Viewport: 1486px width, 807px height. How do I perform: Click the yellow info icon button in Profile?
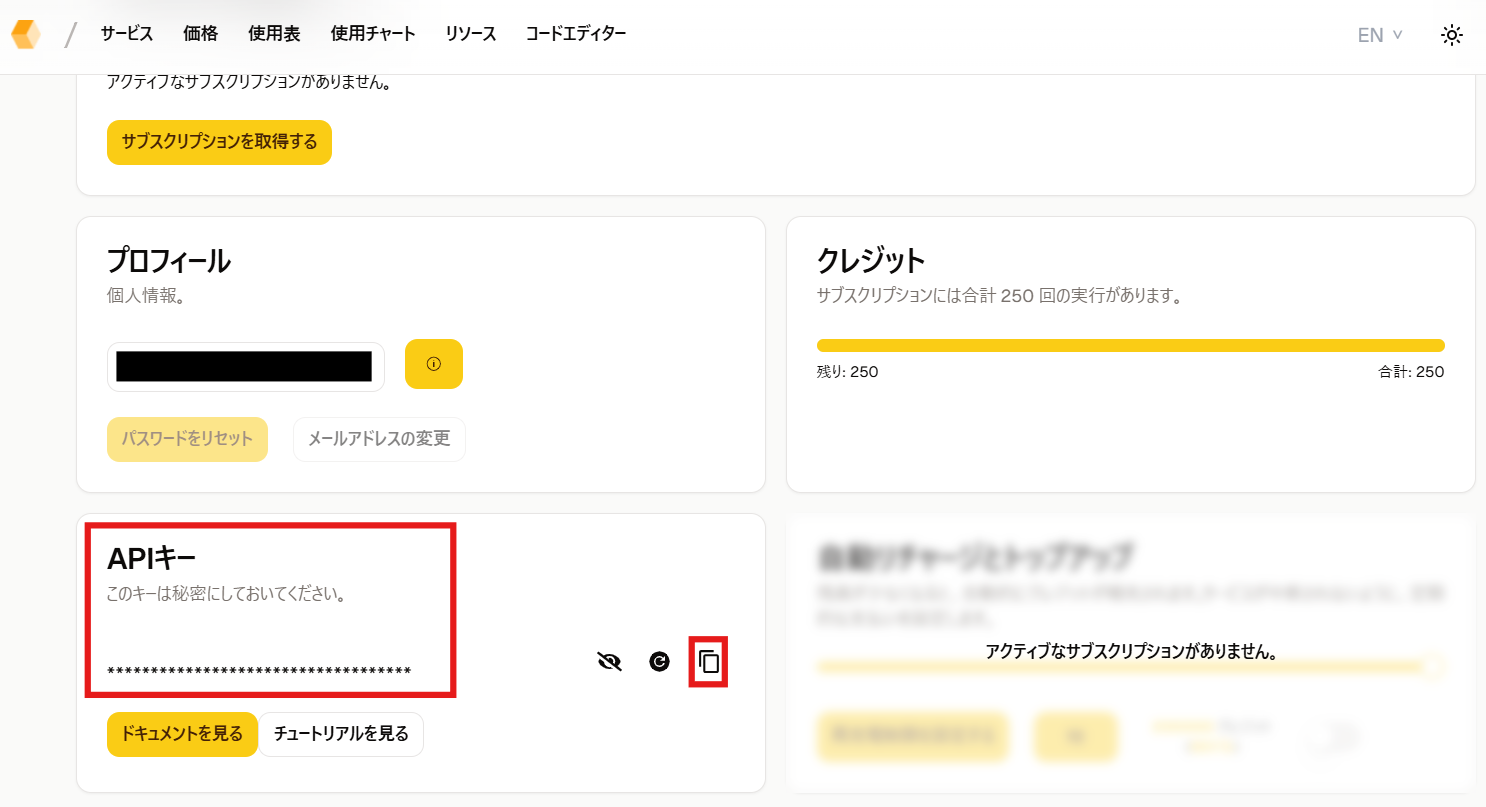[x=434, y=364]
